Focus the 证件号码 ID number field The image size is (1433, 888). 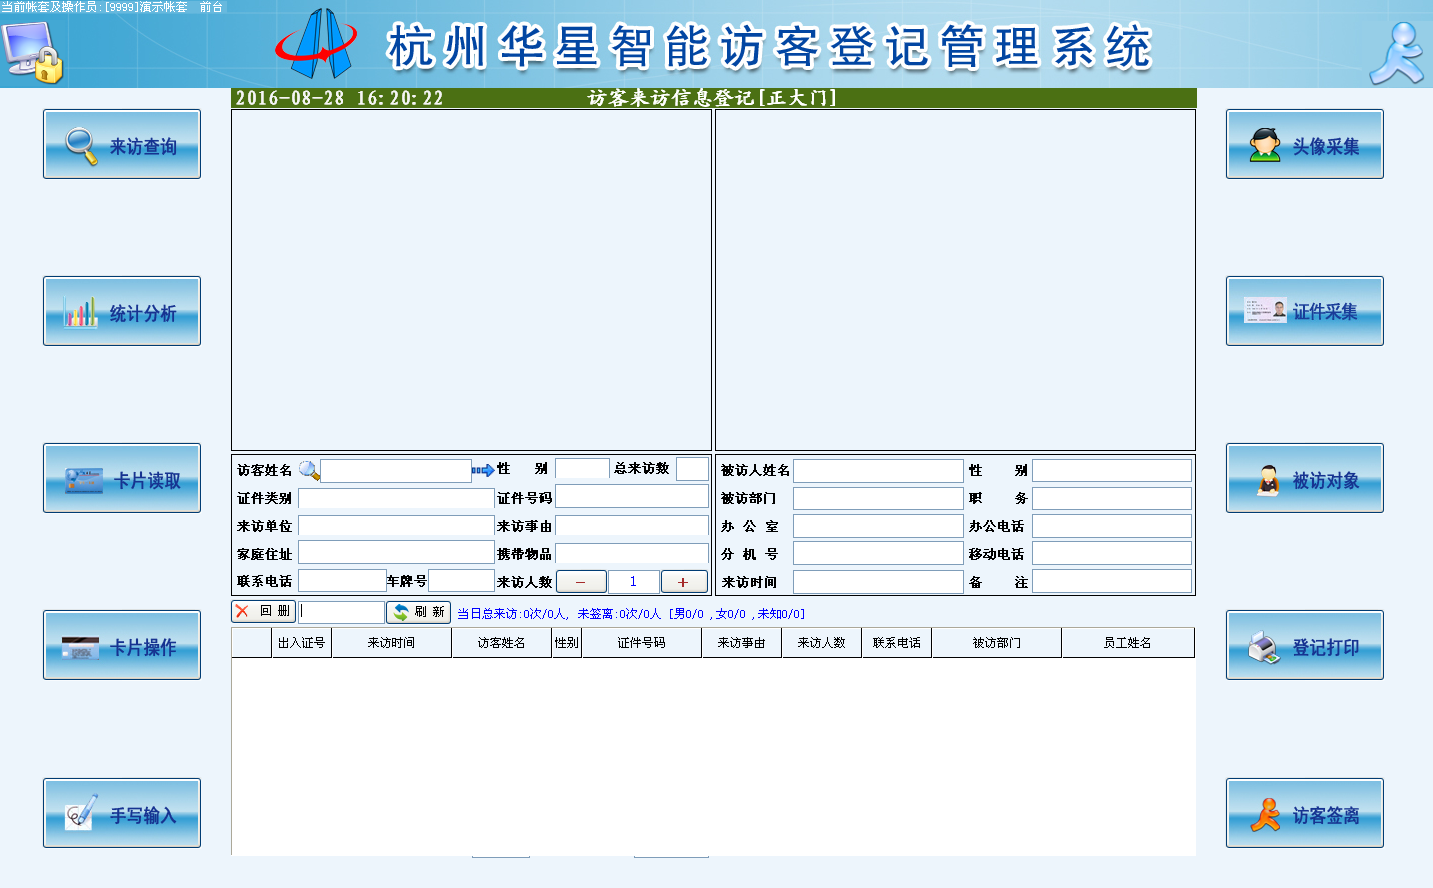[x=632, y=496]
